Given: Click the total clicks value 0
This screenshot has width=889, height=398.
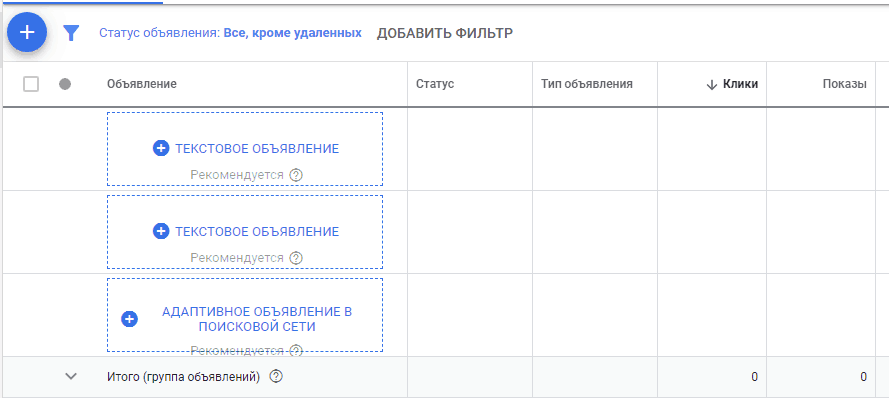Looking at the screenshot, I should pos(755,377).
